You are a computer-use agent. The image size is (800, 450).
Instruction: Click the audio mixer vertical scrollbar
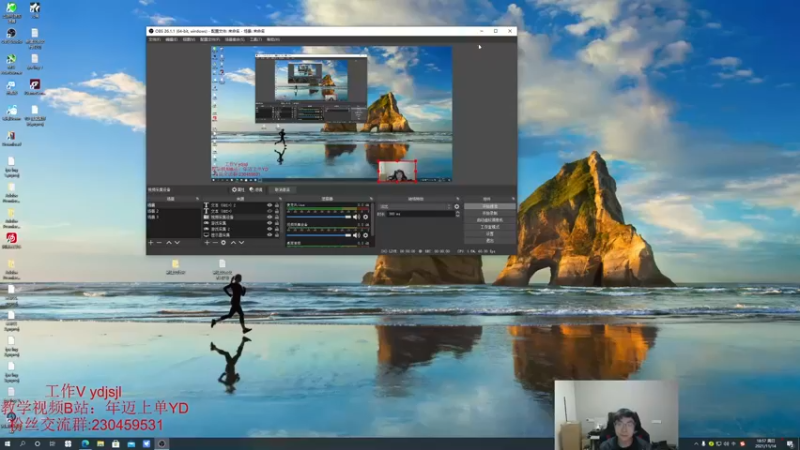click(373, 218)
